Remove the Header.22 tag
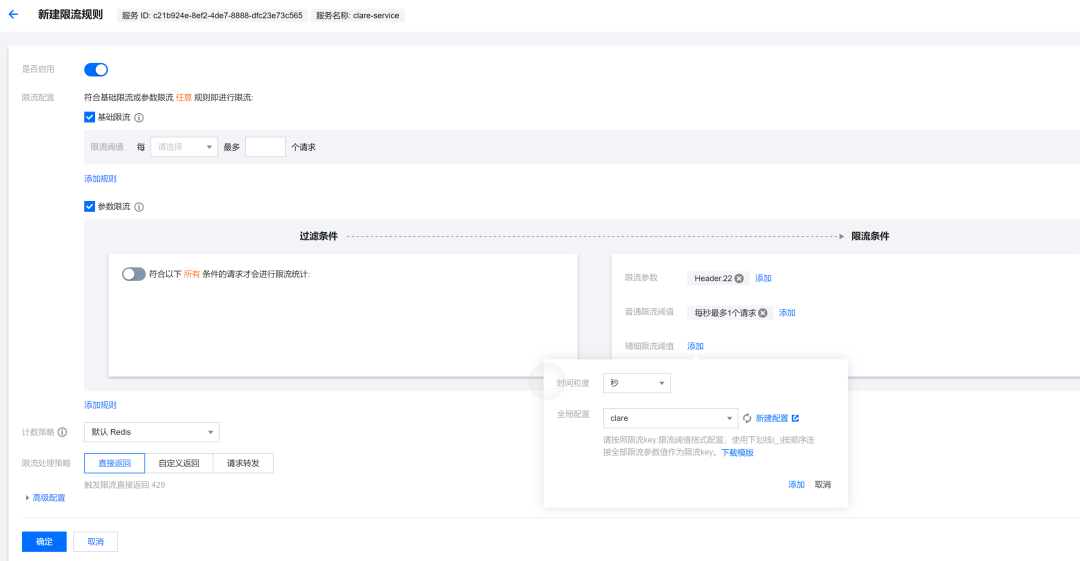Viewport: 1080px width, 561px height. click(739, 278)
